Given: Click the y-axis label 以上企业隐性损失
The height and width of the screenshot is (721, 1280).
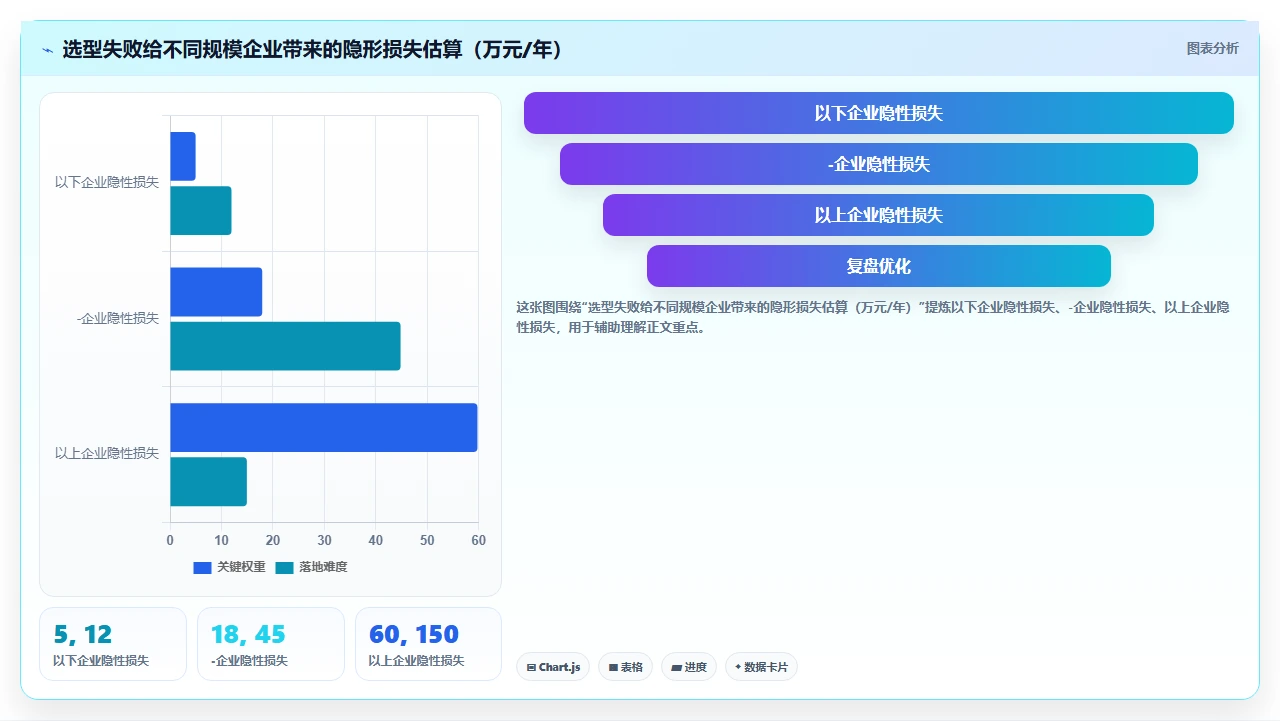Looking at the screenshot, I should click(107, 454).
